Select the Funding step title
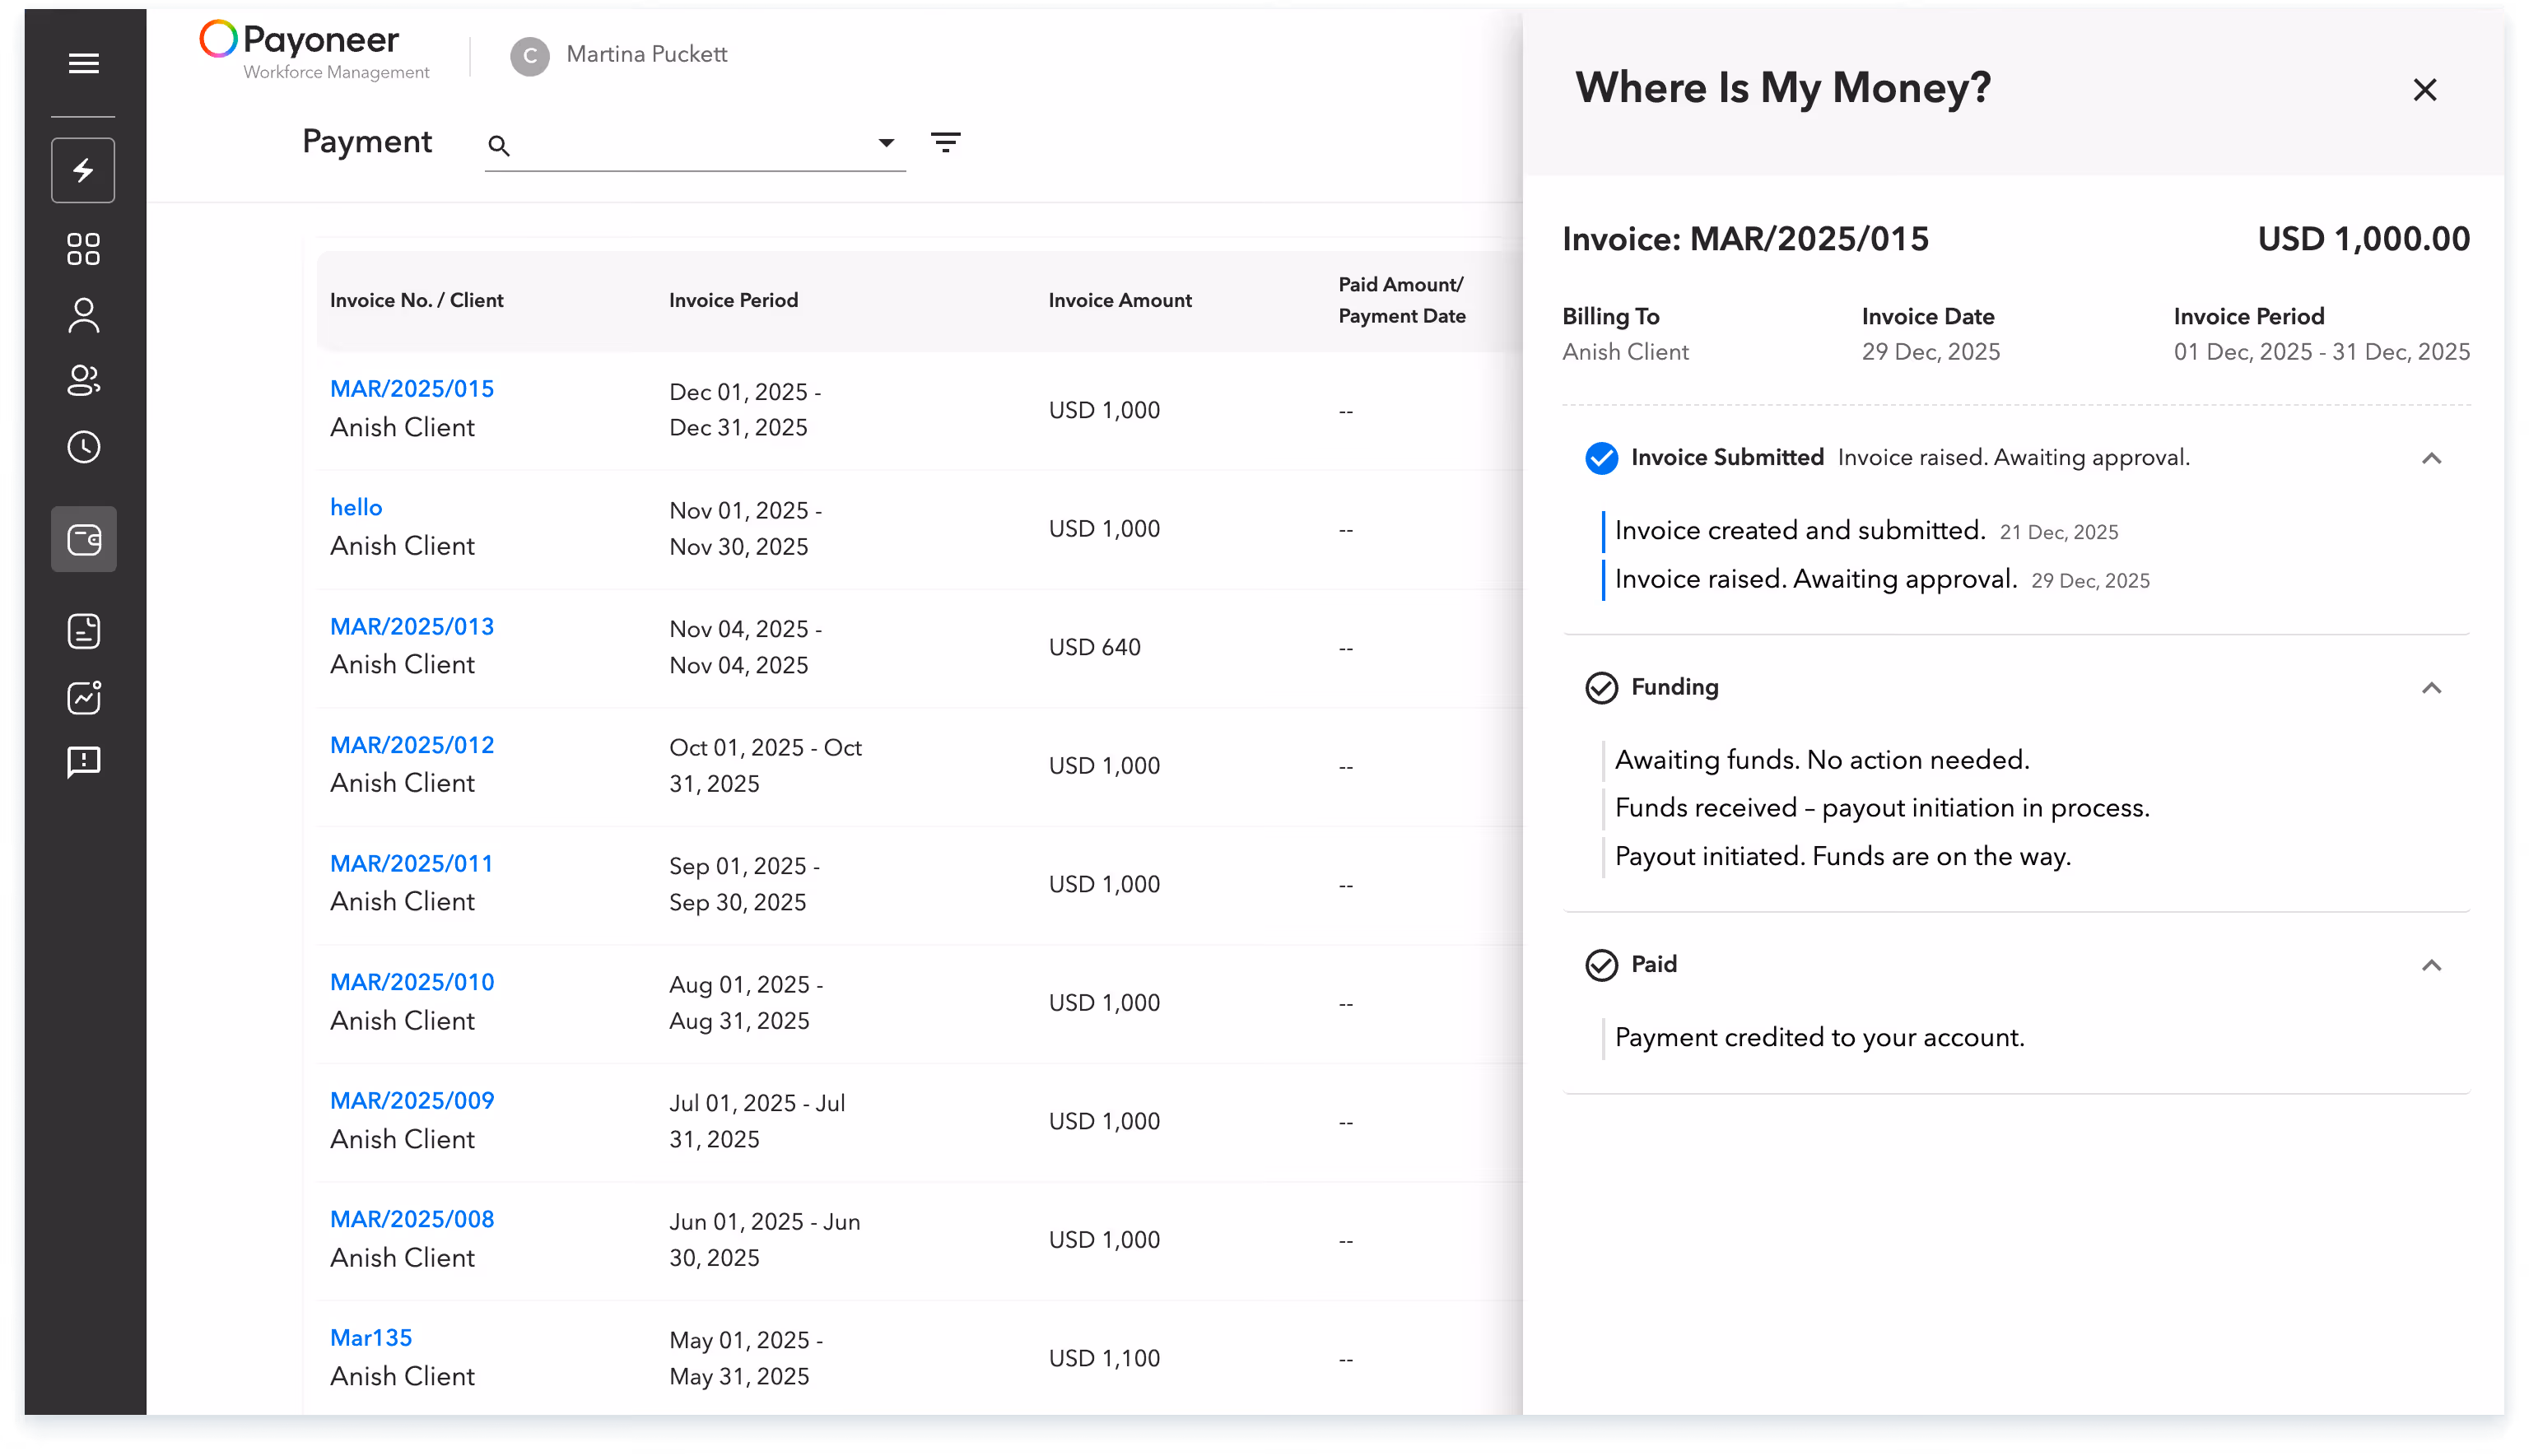 tap(1674, 687)
